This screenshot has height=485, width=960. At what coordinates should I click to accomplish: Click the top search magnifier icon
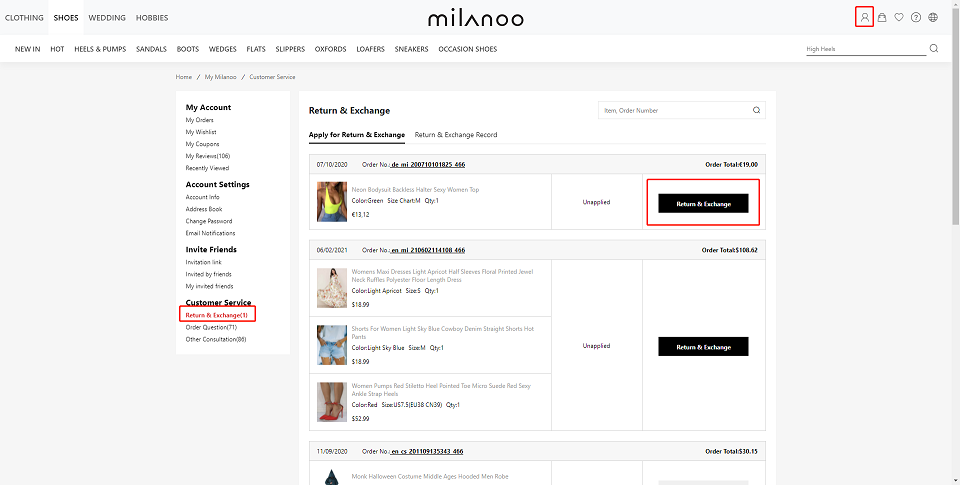pyautogui.click(x=934, y=48)
